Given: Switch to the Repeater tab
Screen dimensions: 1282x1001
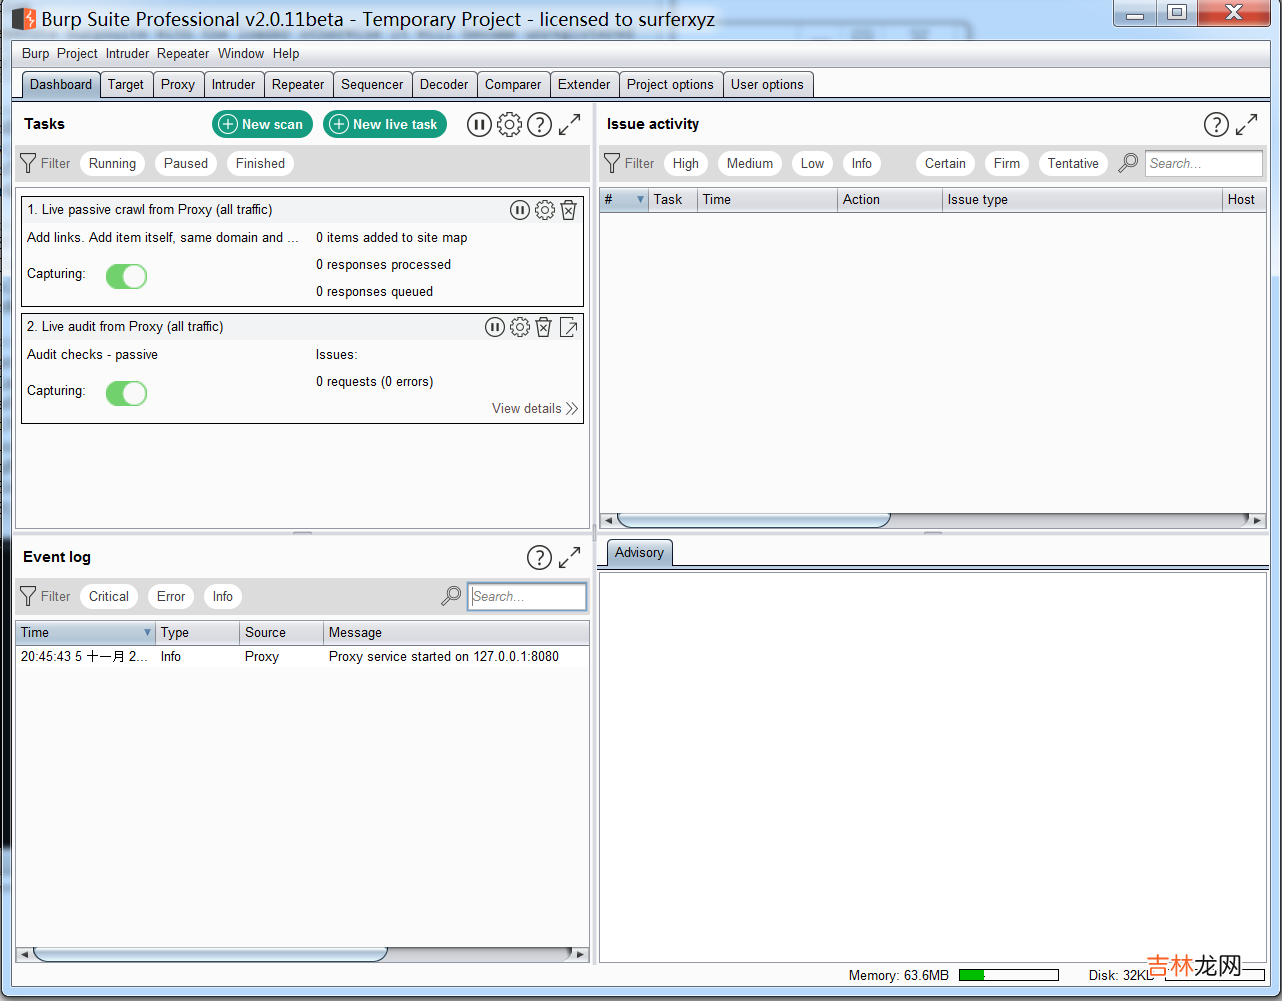Looking at the screenshot, I should [x=298, y=85].
